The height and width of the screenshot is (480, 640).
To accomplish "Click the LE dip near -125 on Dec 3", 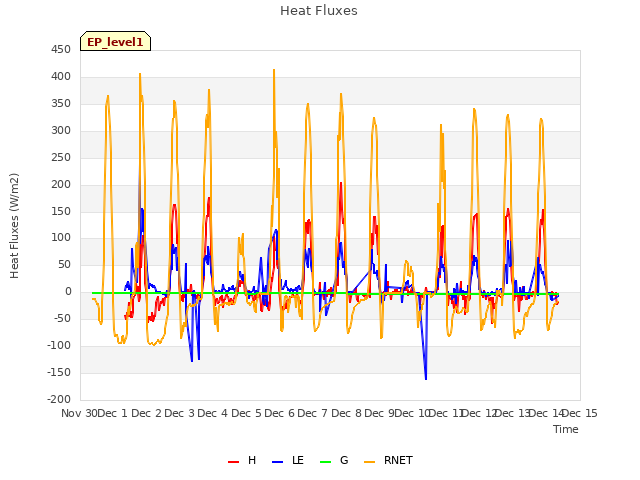I will (192, 360).
